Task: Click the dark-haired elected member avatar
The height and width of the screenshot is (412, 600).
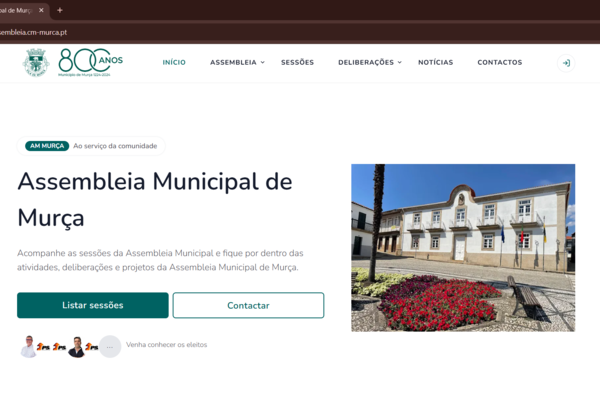Action: [x=76, y=346]
